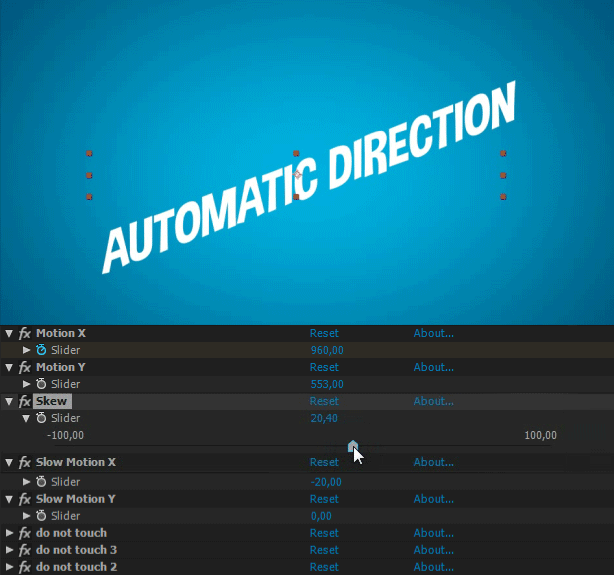Viewport: 614px width, 575px height.
Task: Select the Slow Motion Y effect name
Action: [x=76, y=499]
